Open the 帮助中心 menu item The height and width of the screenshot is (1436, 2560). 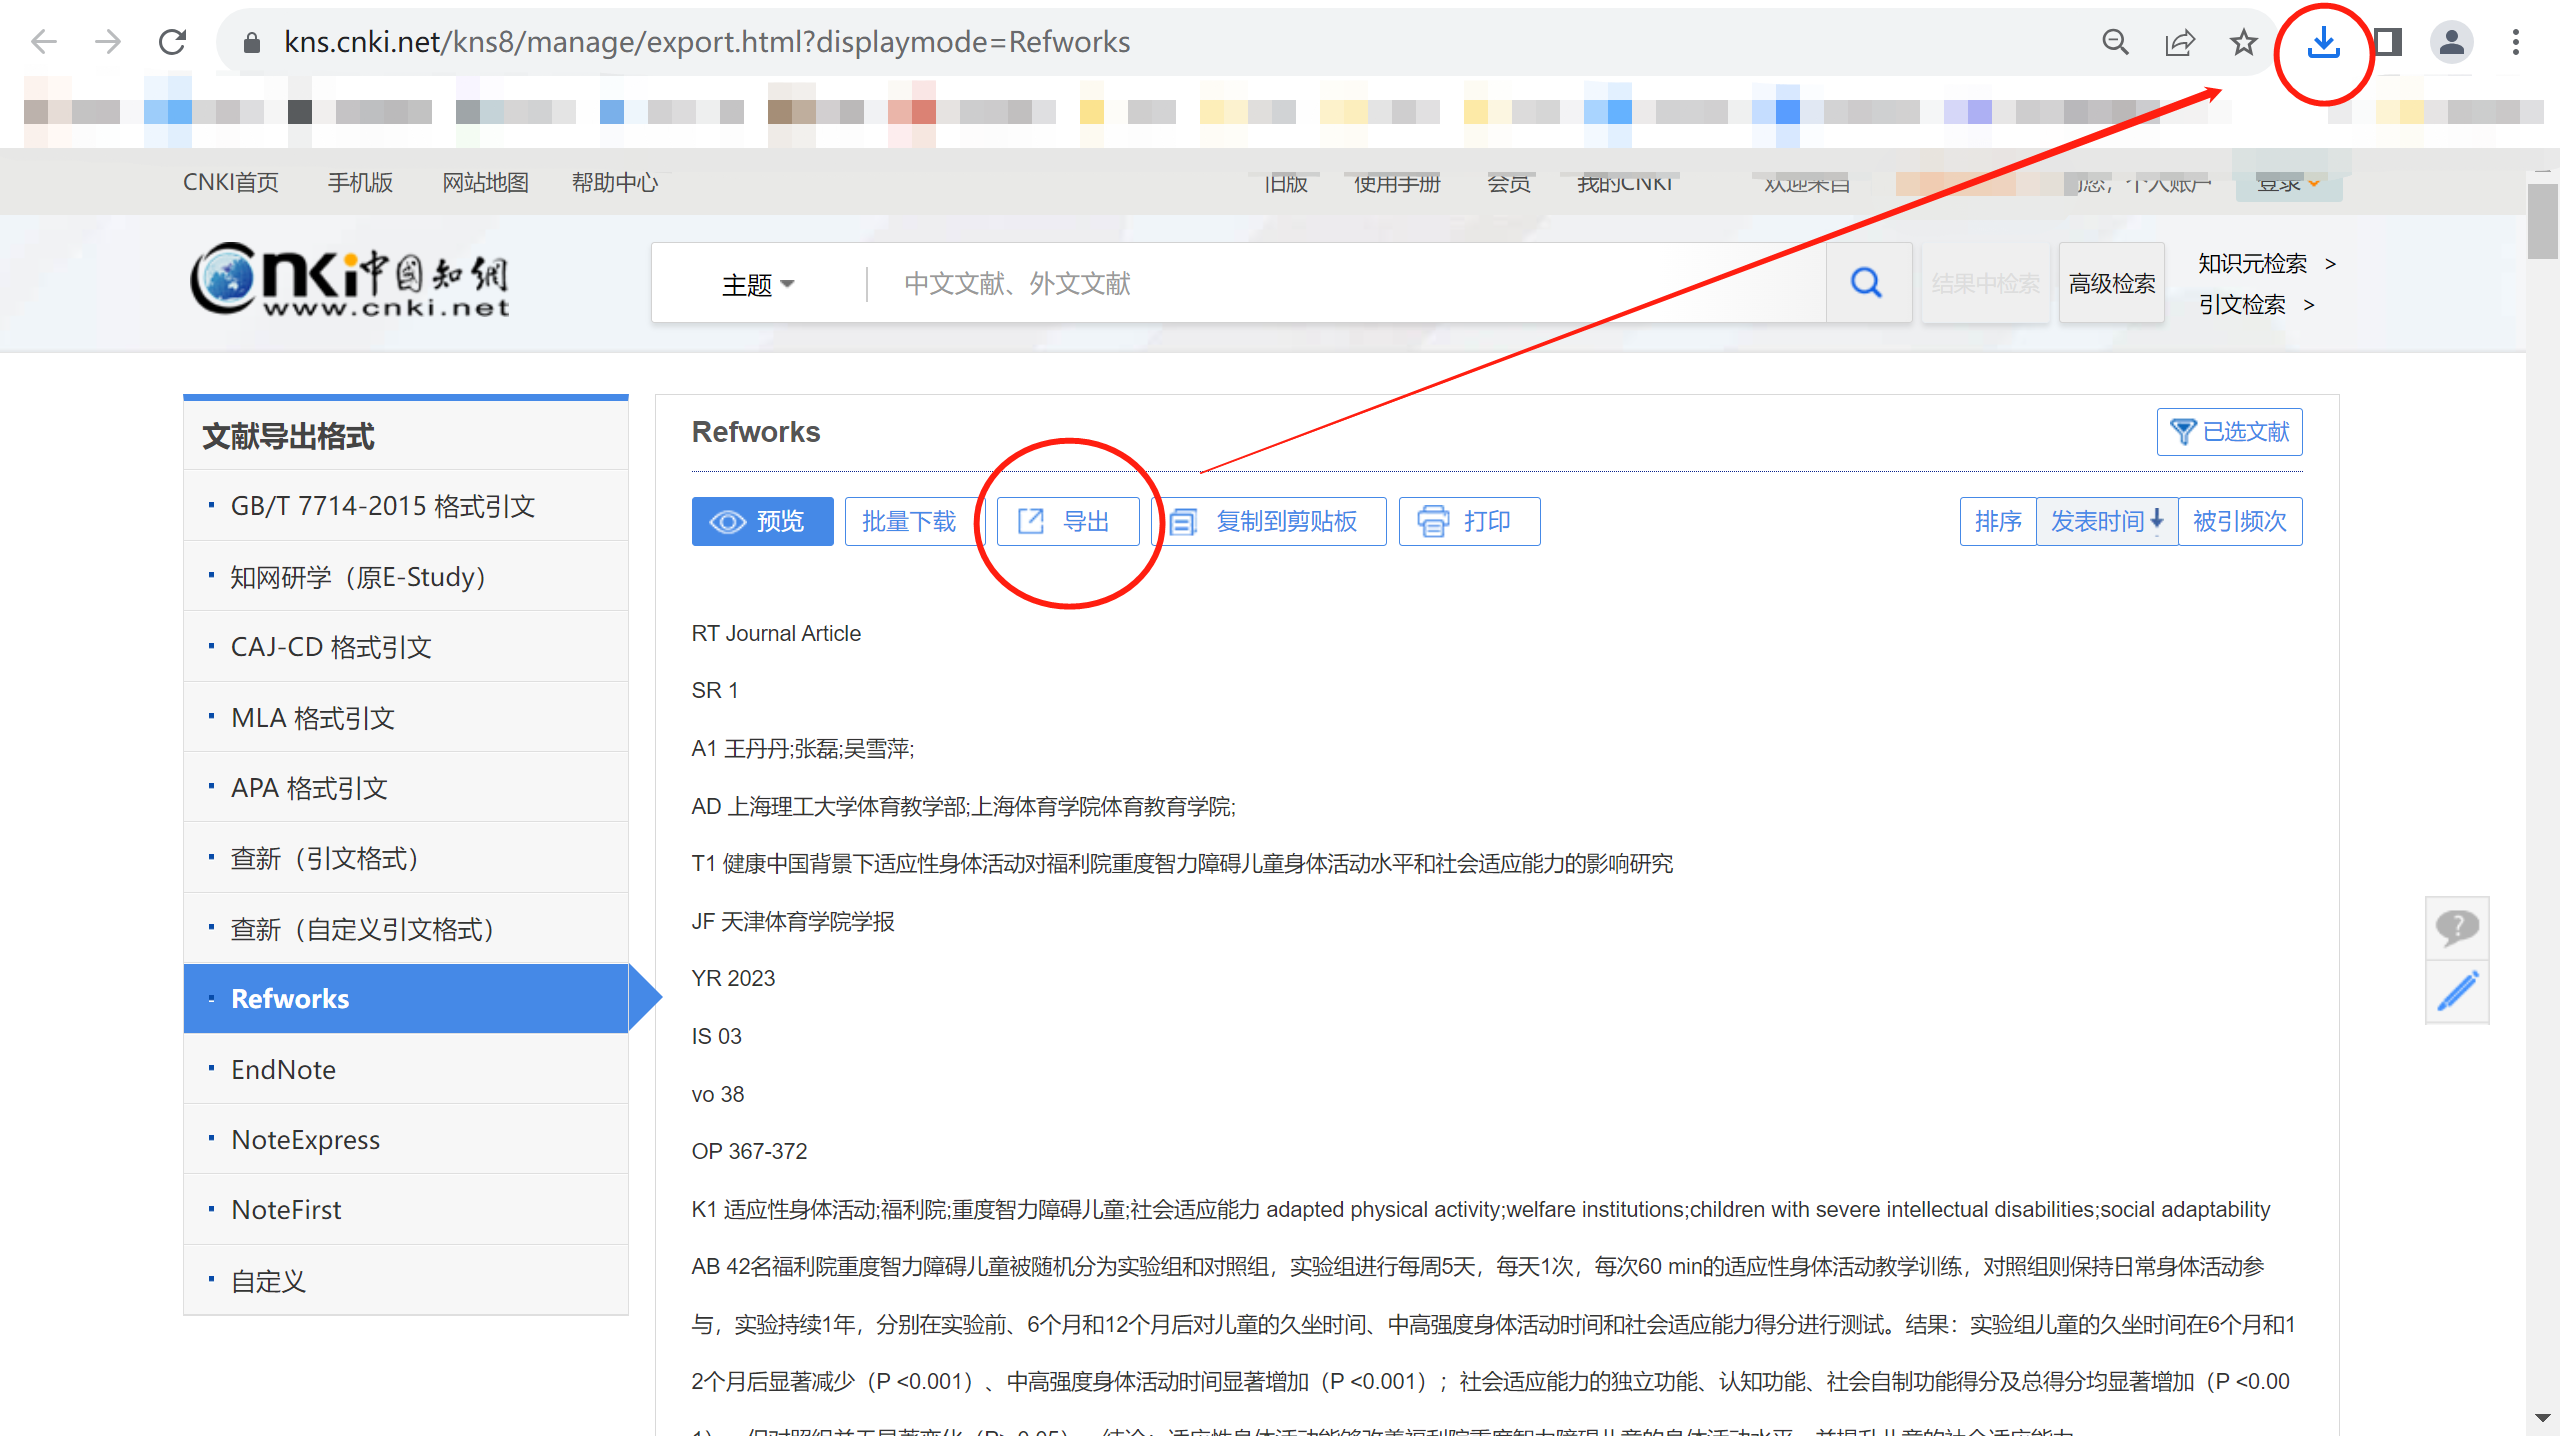(615, 182)
